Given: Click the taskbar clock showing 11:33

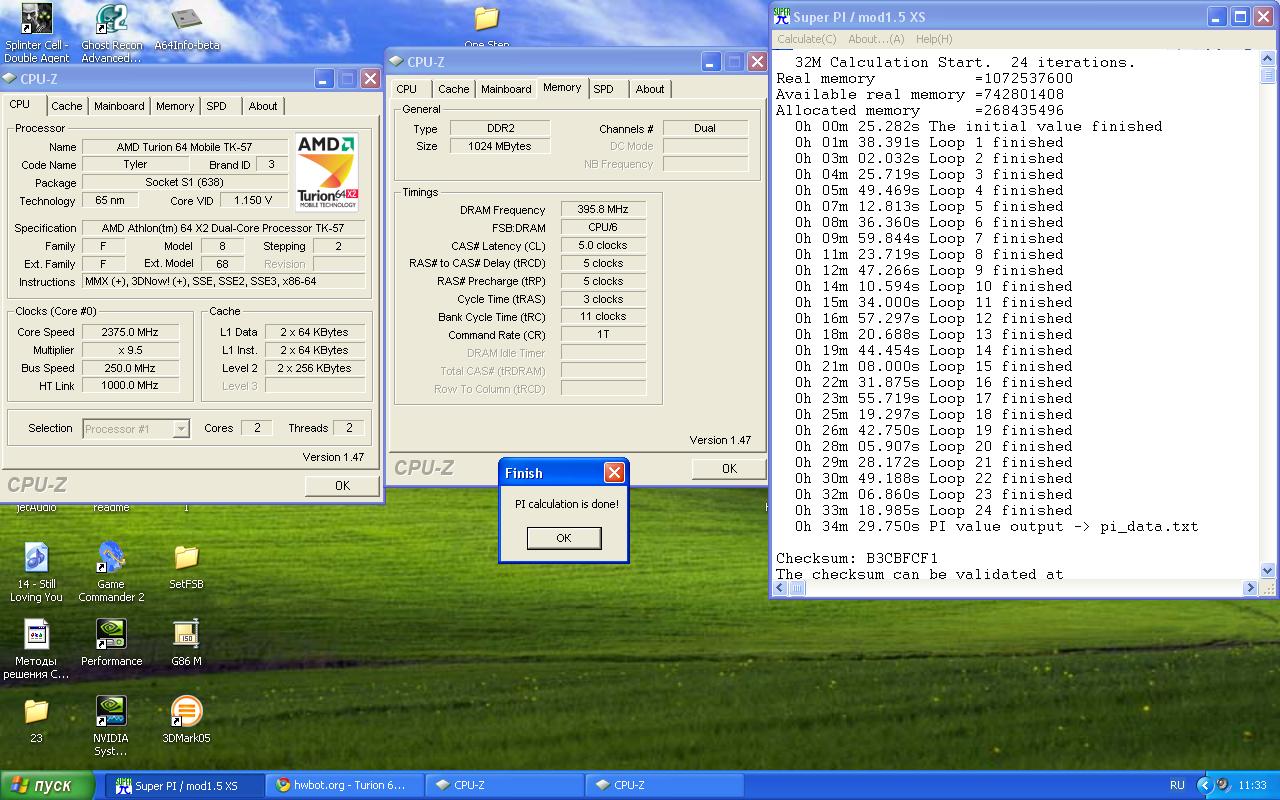Looking at the screenshot, I should tap(1252, 785).
